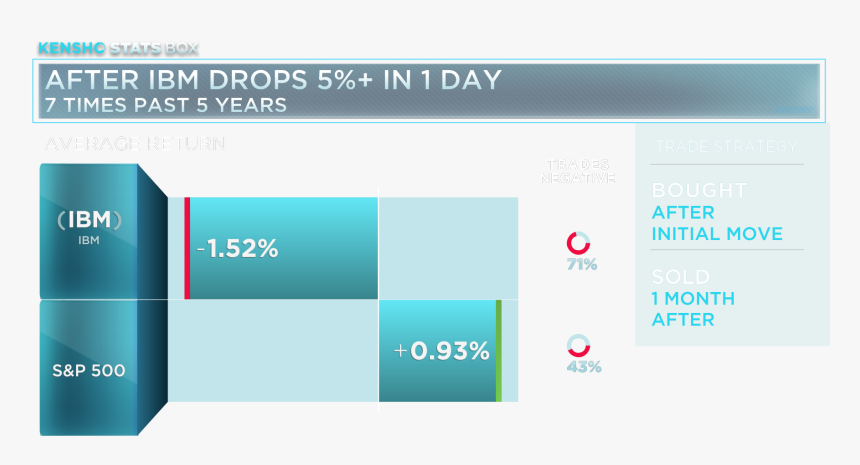Click the Trades Negative column header
The height and width of the screenshot is (465, 860).
(x=577, y=171)
